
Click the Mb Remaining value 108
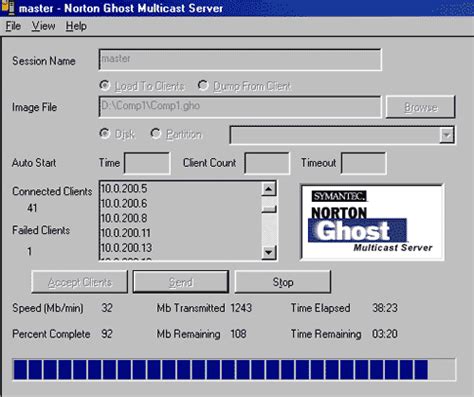point(238,334)
